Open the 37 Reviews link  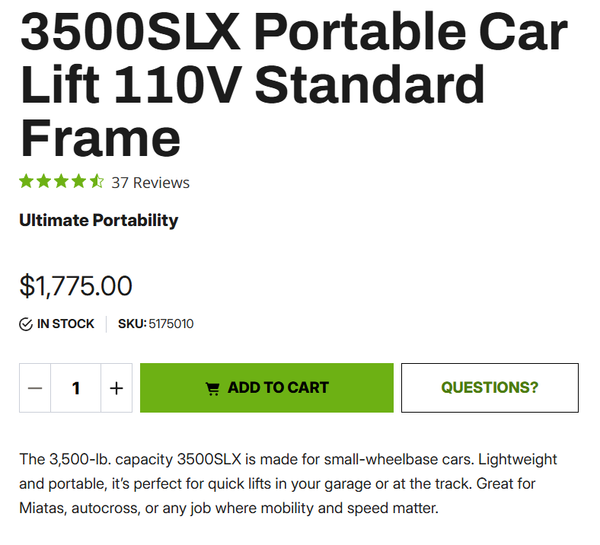(x=150, y=183)
